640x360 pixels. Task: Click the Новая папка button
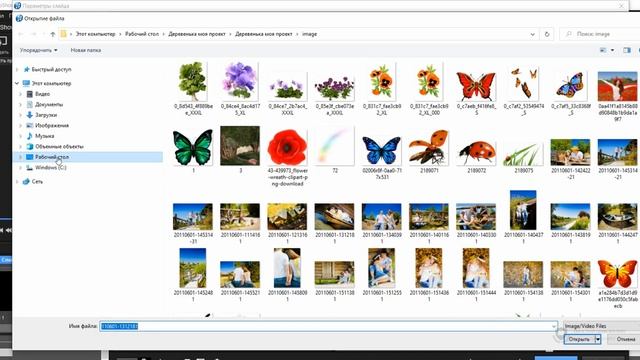pos(86,50)
